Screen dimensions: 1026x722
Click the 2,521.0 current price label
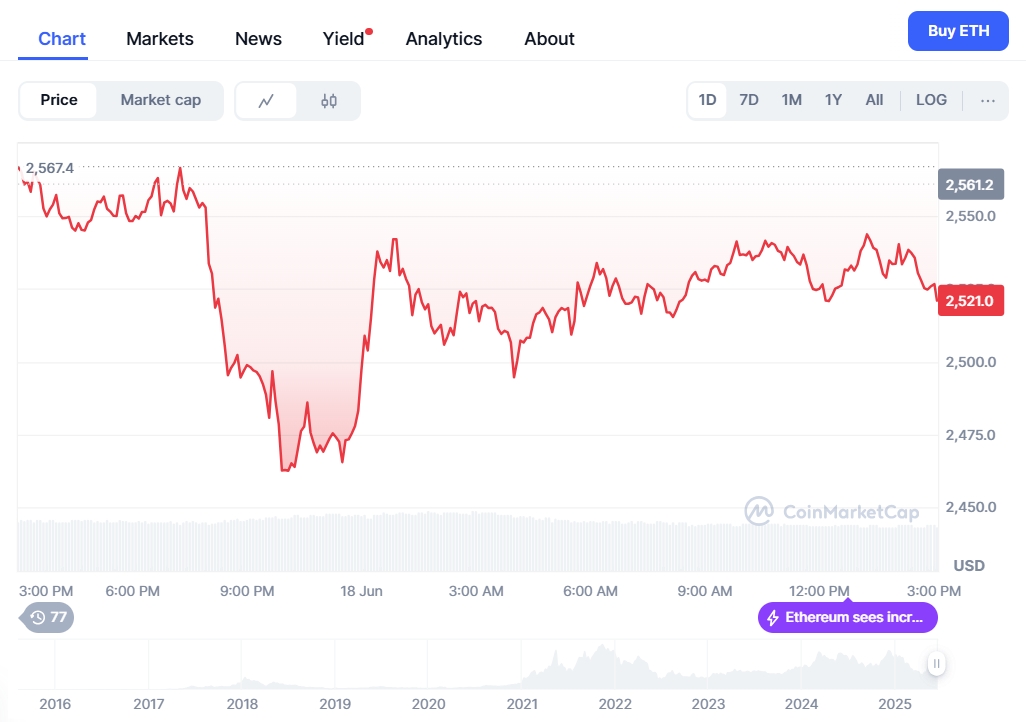coord(970,301)
